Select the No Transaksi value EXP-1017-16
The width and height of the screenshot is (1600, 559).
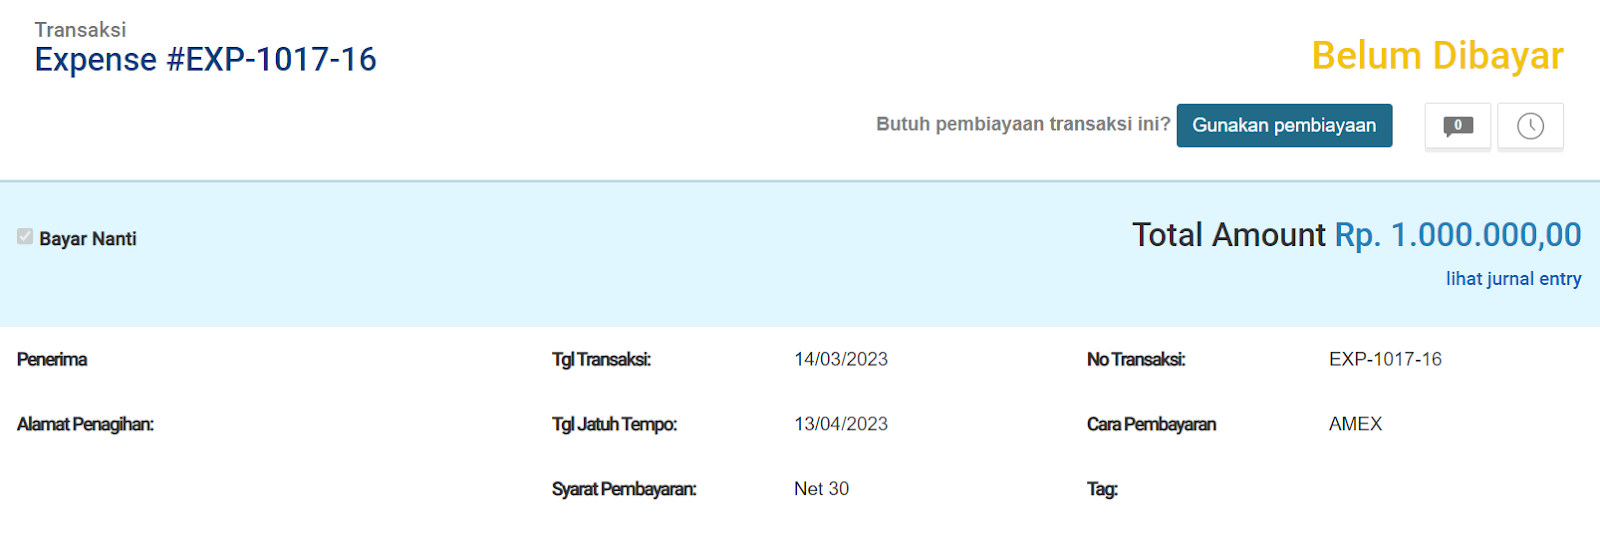[1385, 360]
